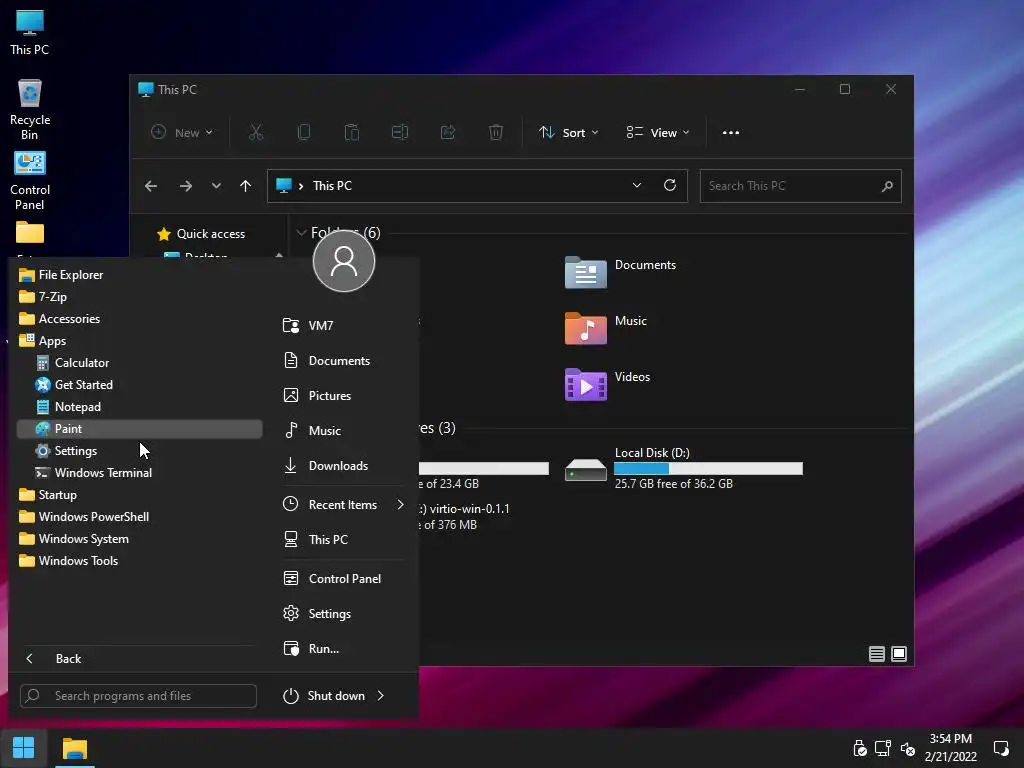Click the search magnifier in Search This PC

click(887, 186)
